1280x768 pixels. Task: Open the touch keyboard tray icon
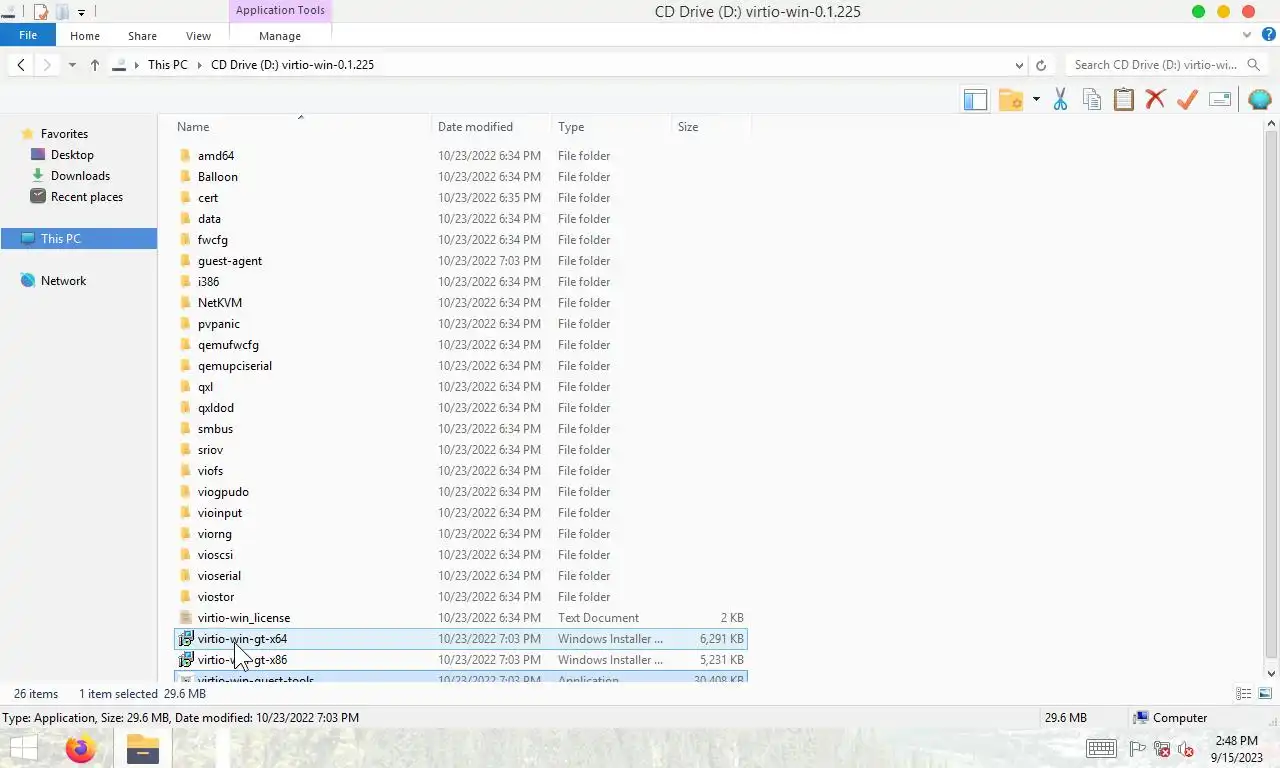1101,749
